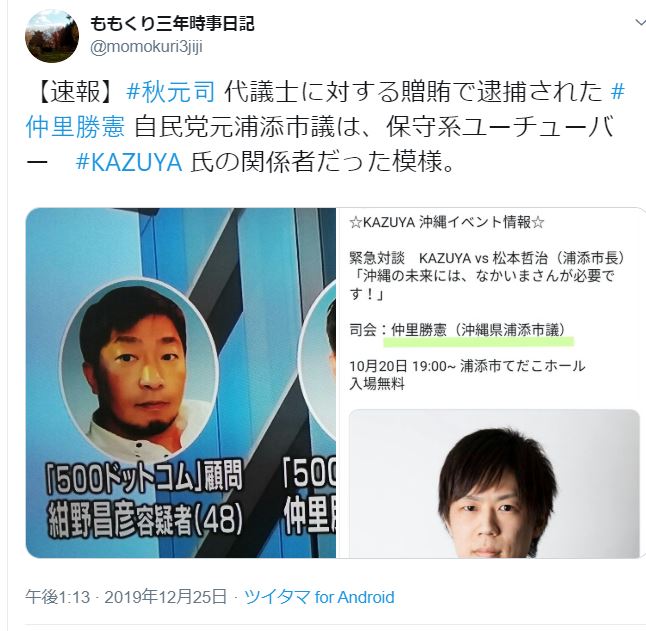The height and width of the screenshot is (631, 646).
Task: Open the ツイタマ for Android source link
Action: tap(319, 597)
